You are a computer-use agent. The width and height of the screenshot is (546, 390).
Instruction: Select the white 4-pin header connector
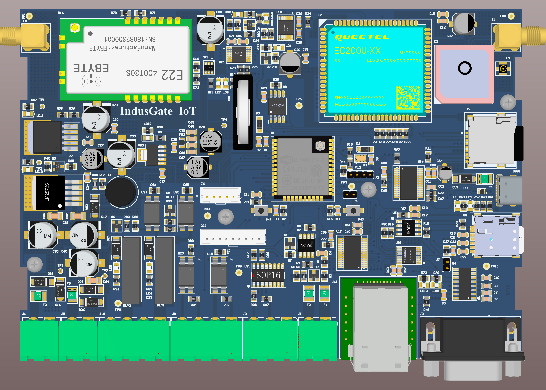(220, 195)
